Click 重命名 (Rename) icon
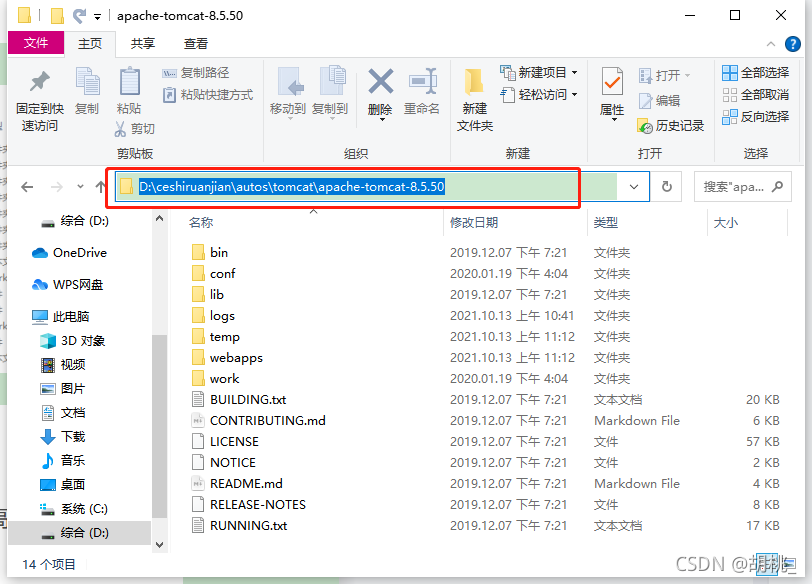Viewport: 812px width, 584px height. coord(423,81)
